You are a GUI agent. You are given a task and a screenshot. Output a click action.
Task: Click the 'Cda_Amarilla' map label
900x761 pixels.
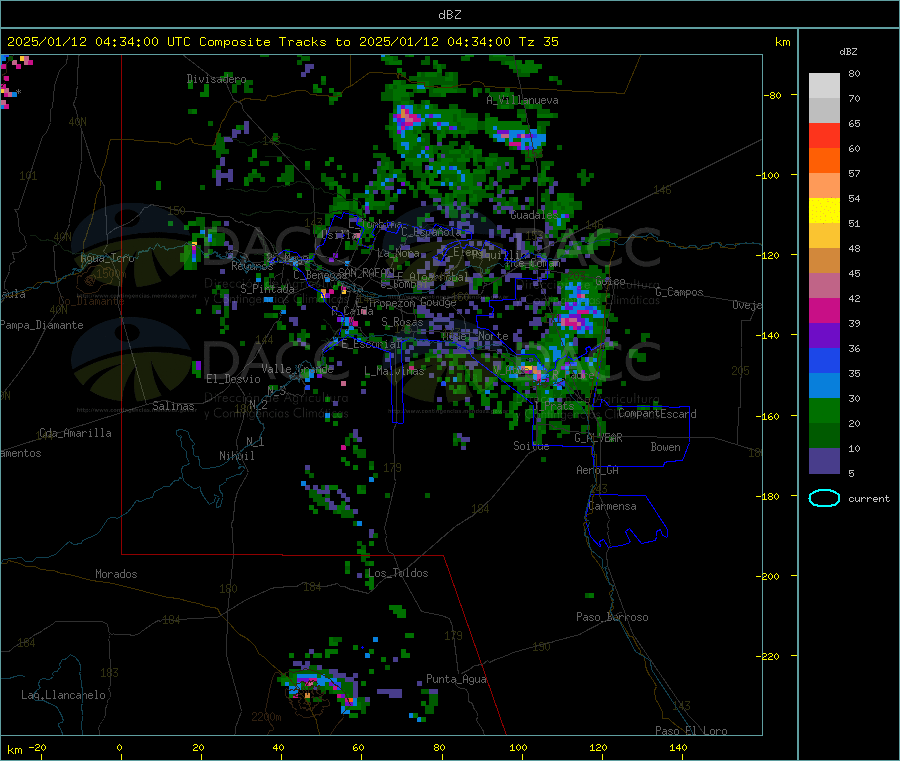point(75,433)
